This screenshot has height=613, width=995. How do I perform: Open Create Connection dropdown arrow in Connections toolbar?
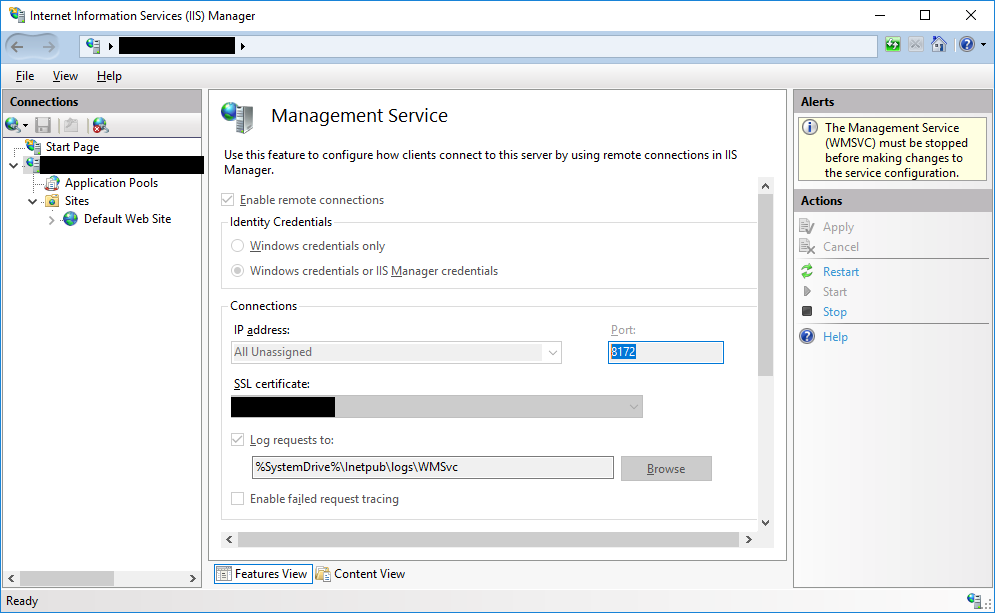tap(25, 126)
